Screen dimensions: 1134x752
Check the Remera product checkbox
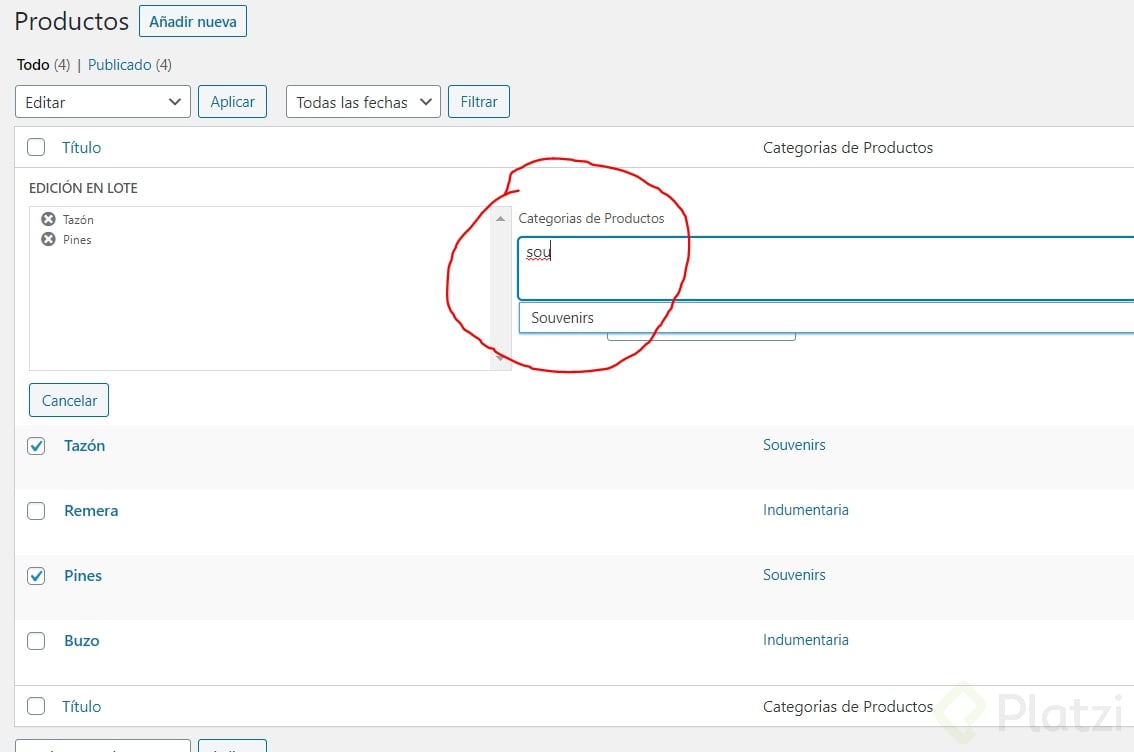coord(36,511)
